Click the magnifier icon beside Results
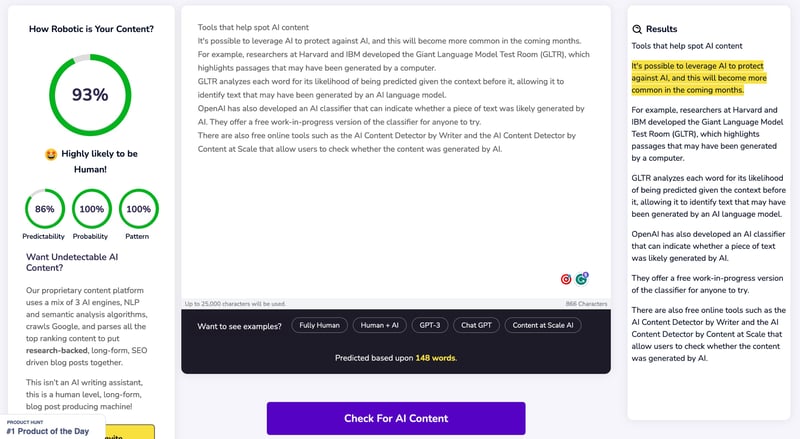 pyautogui.click(x=638, y=29)
